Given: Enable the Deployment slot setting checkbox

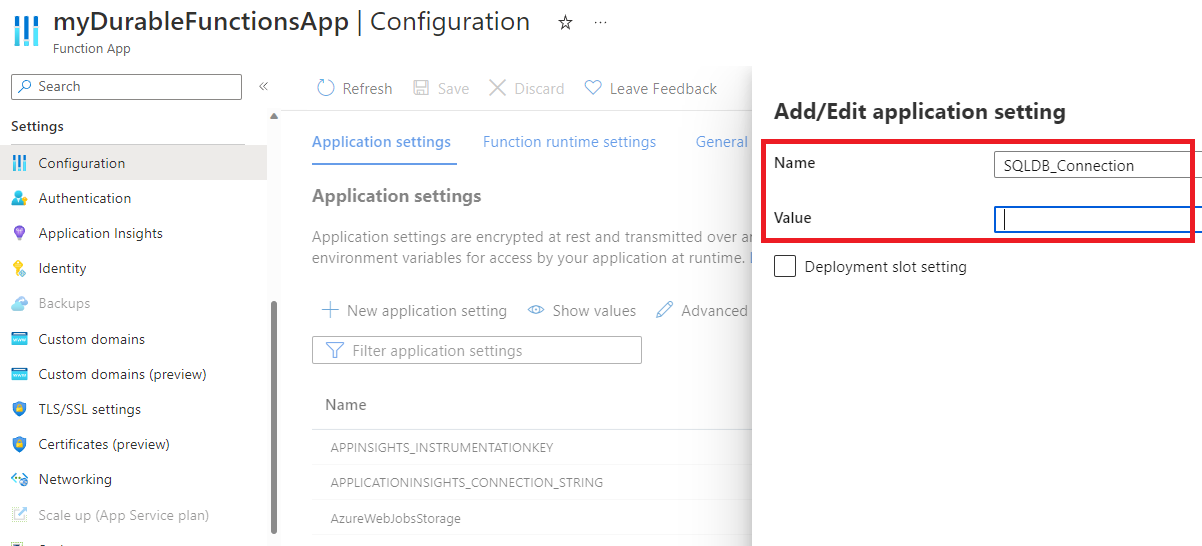Looking at the screenshot, I should click(x=785, y=267).
